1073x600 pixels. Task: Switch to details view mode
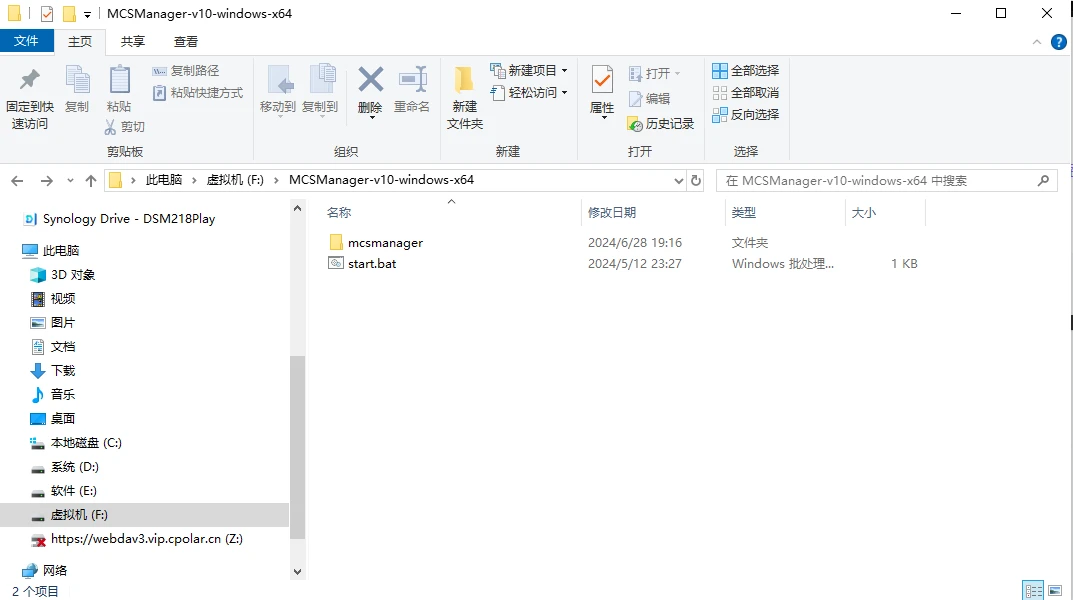(1033, 591)
